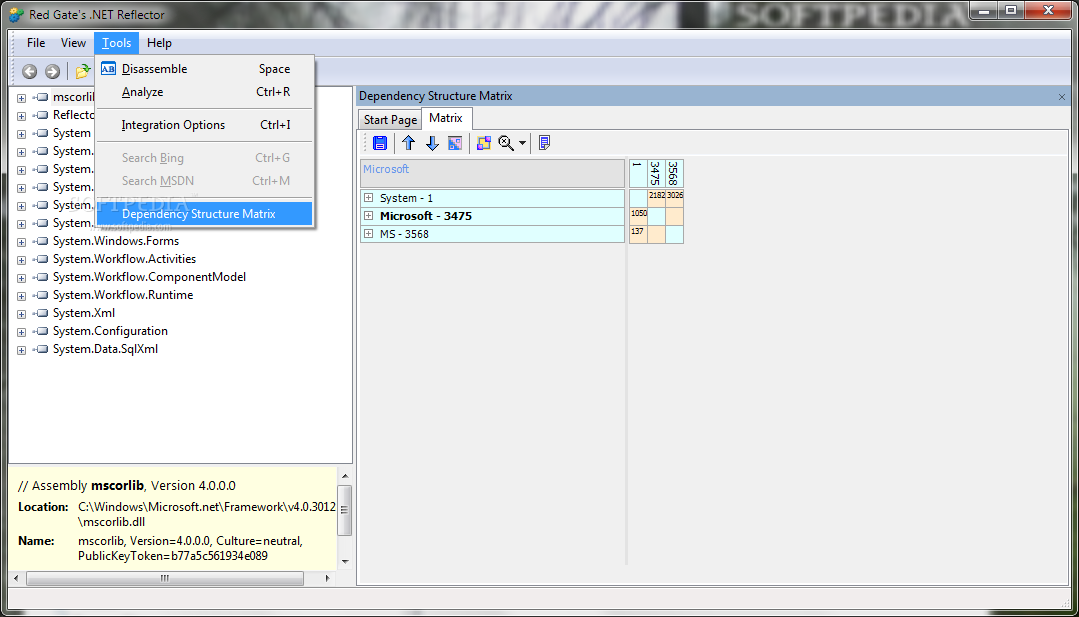Viewport: 1079px width, 617px height.
Task: Switch to the Start Page tab
Action: [390, 119]
